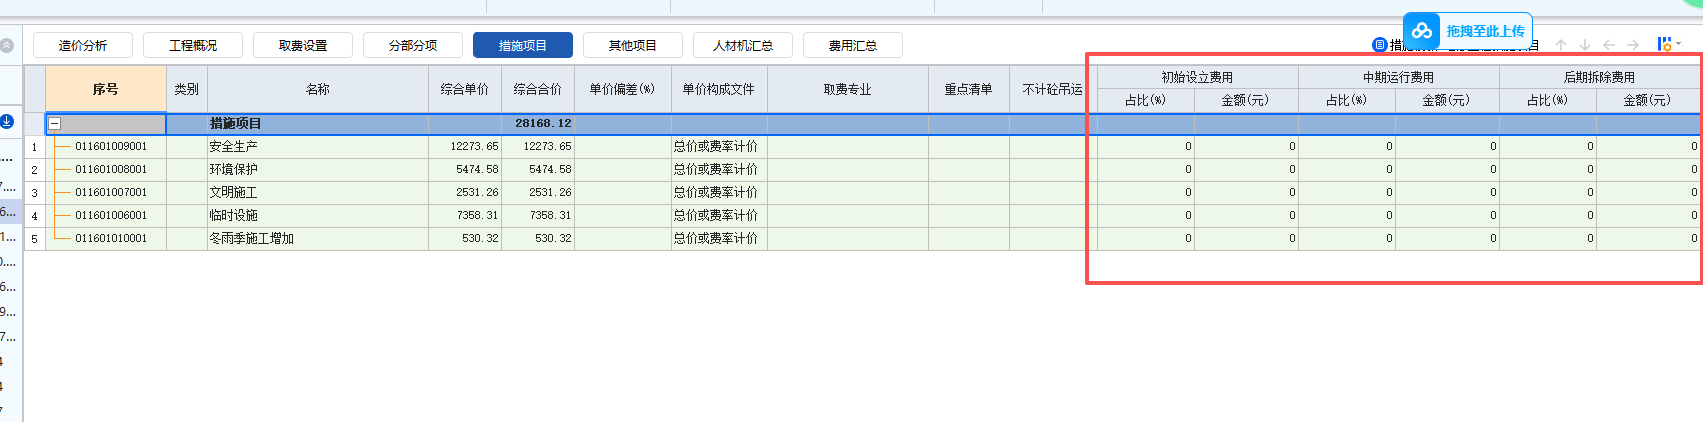Click the 取费专业 column header
The image size is (1703, 422).
point(848,89)
